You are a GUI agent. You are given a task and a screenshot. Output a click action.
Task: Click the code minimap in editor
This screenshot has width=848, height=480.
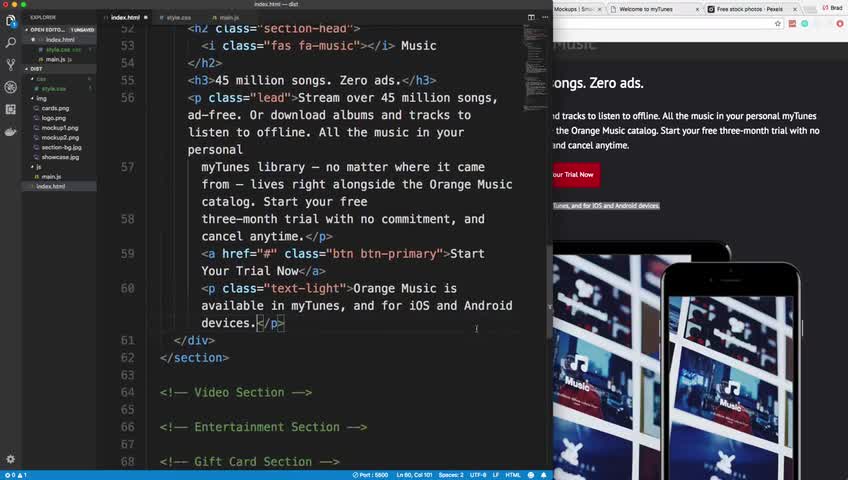(535, 68)
